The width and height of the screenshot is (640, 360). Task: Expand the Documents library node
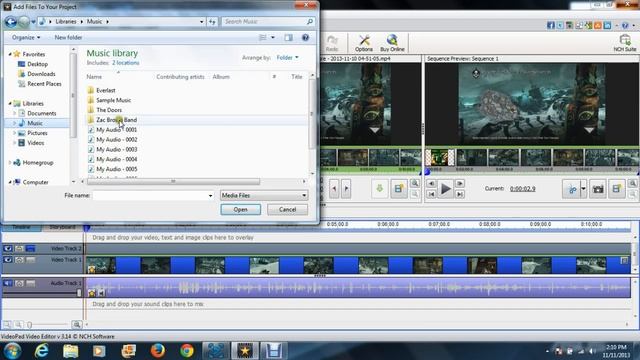(x=14, y=113)
